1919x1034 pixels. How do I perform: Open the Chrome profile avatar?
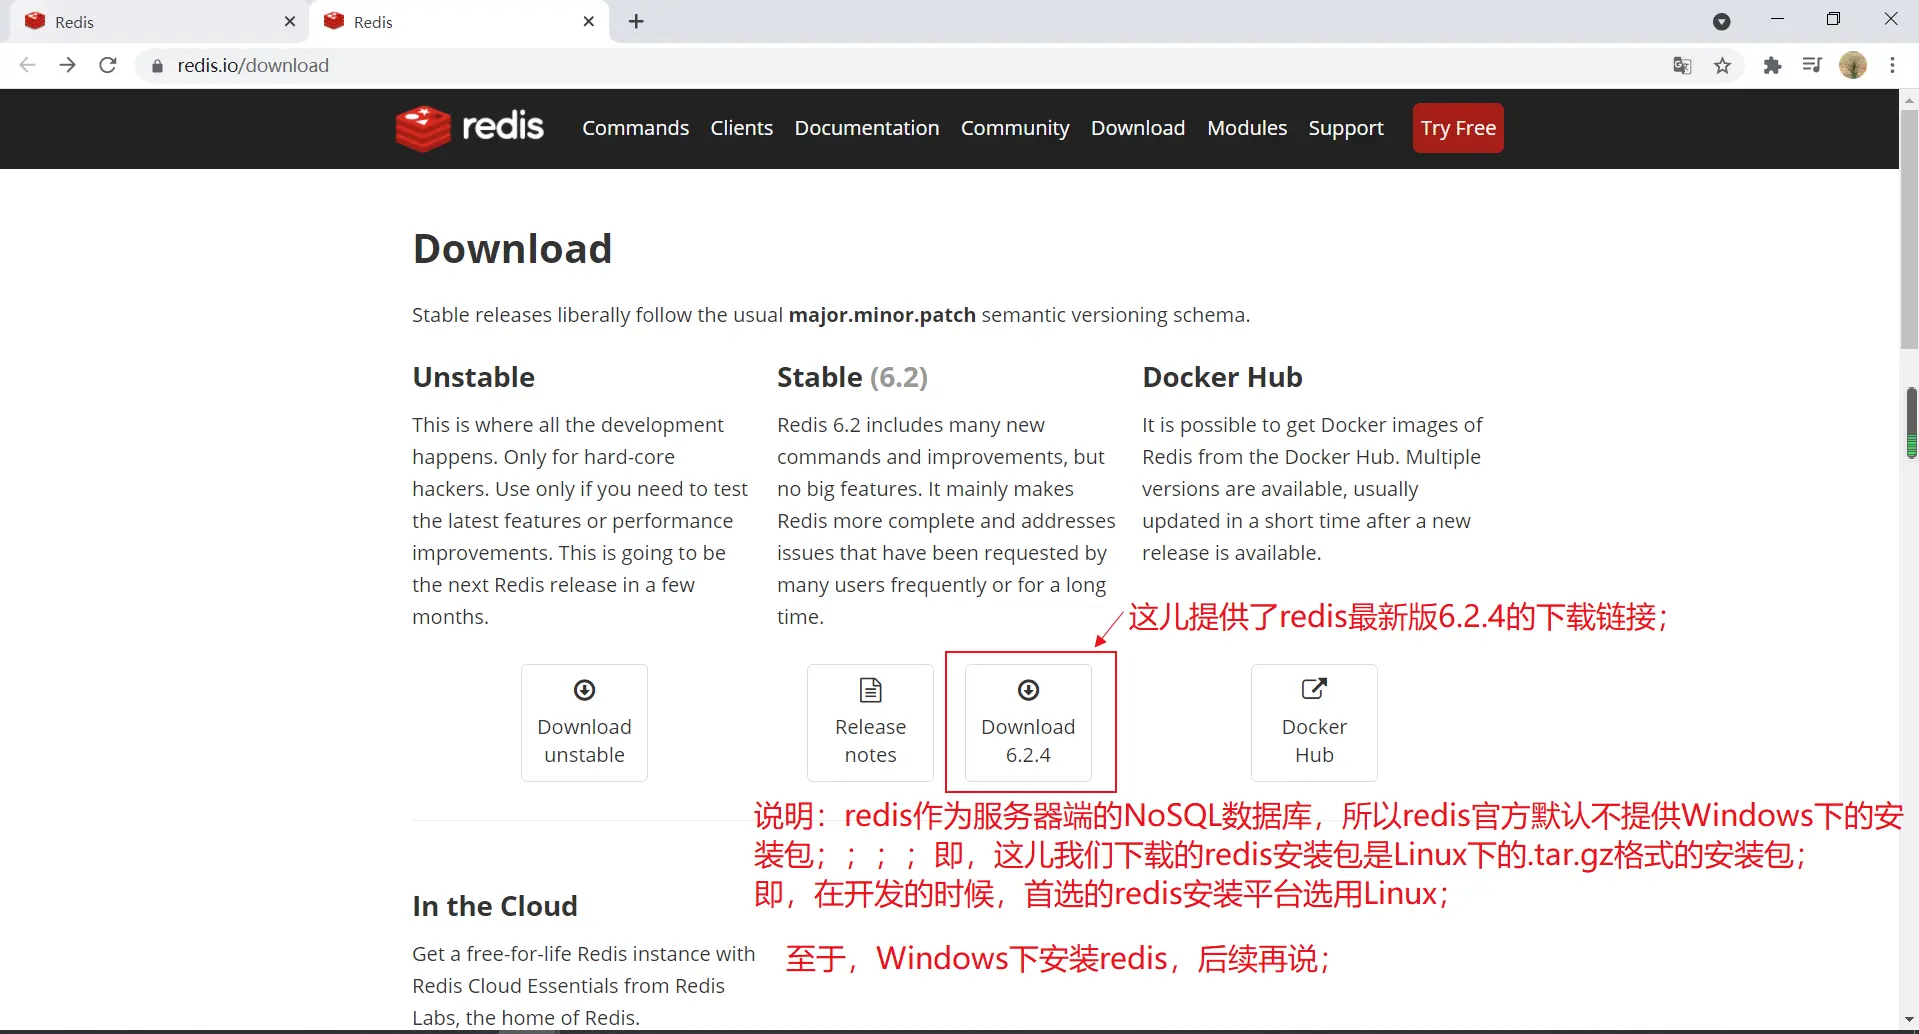(x=1853, y=65)
